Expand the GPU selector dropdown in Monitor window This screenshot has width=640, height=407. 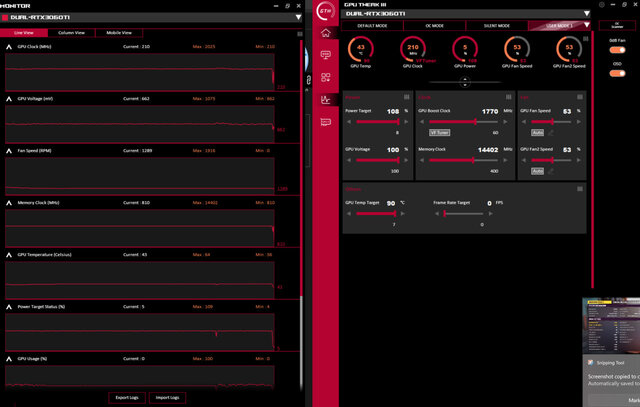click(301, 17)
